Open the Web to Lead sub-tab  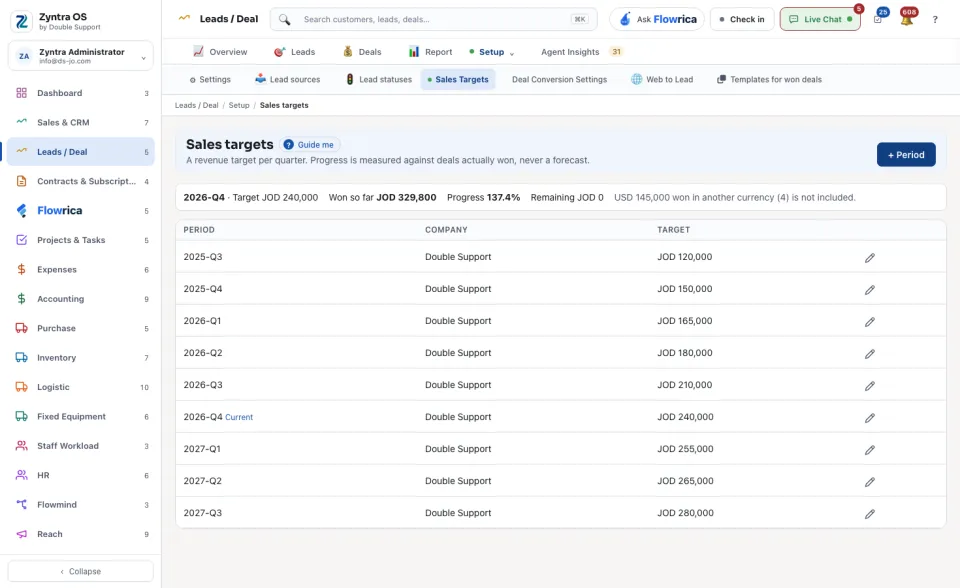pyautogui.click(x=662, y=80)
